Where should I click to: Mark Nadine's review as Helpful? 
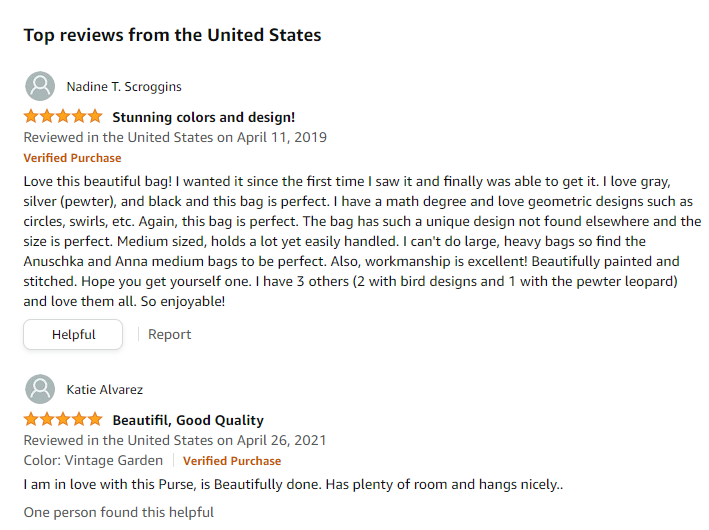point(73,334)
